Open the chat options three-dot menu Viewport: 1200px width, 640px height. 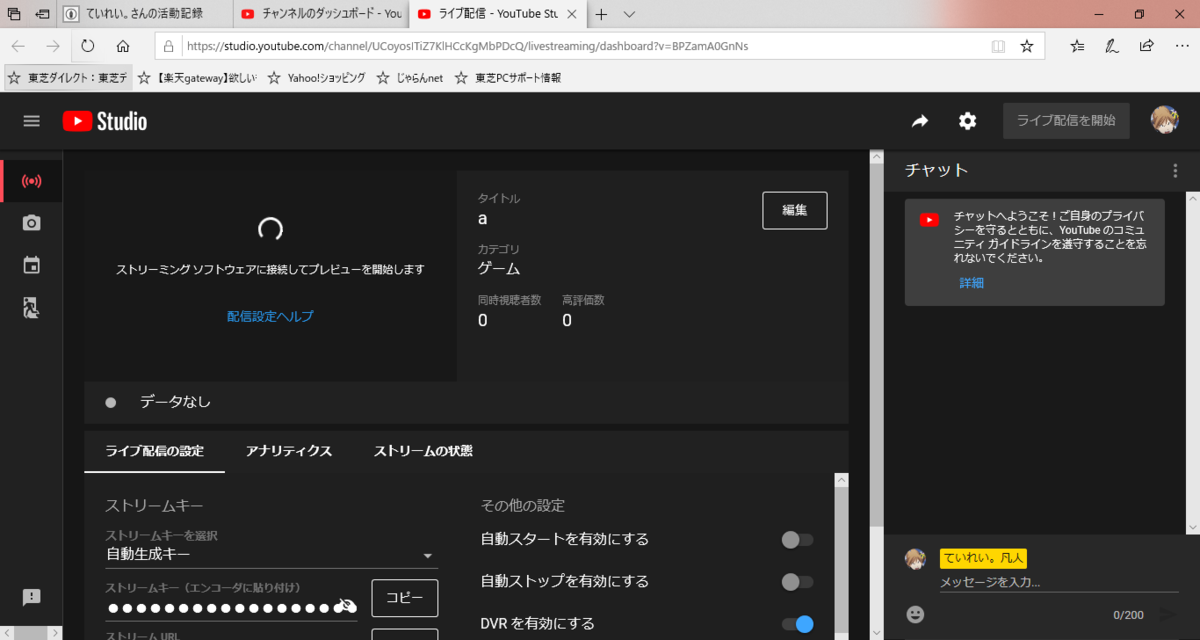(1175, 170)
